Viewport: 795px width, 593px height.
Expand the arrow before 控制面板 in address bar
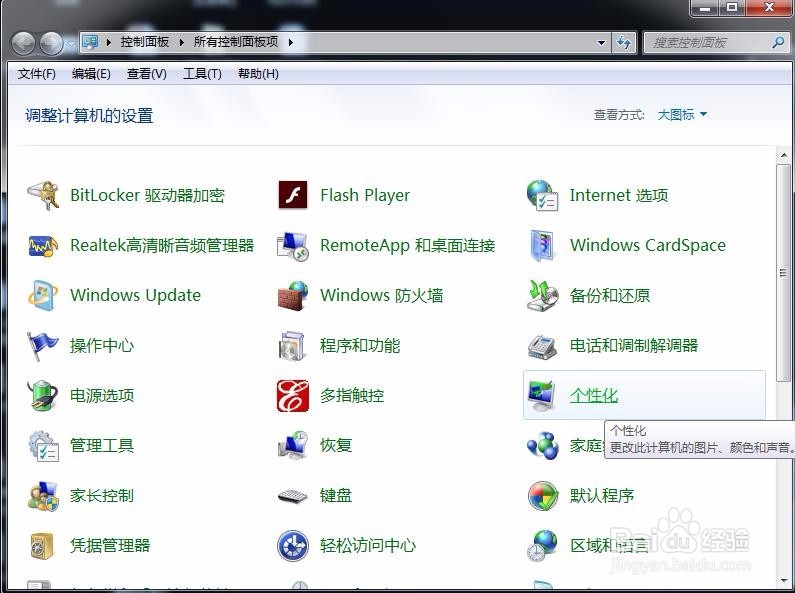click(x=109, y=42)
